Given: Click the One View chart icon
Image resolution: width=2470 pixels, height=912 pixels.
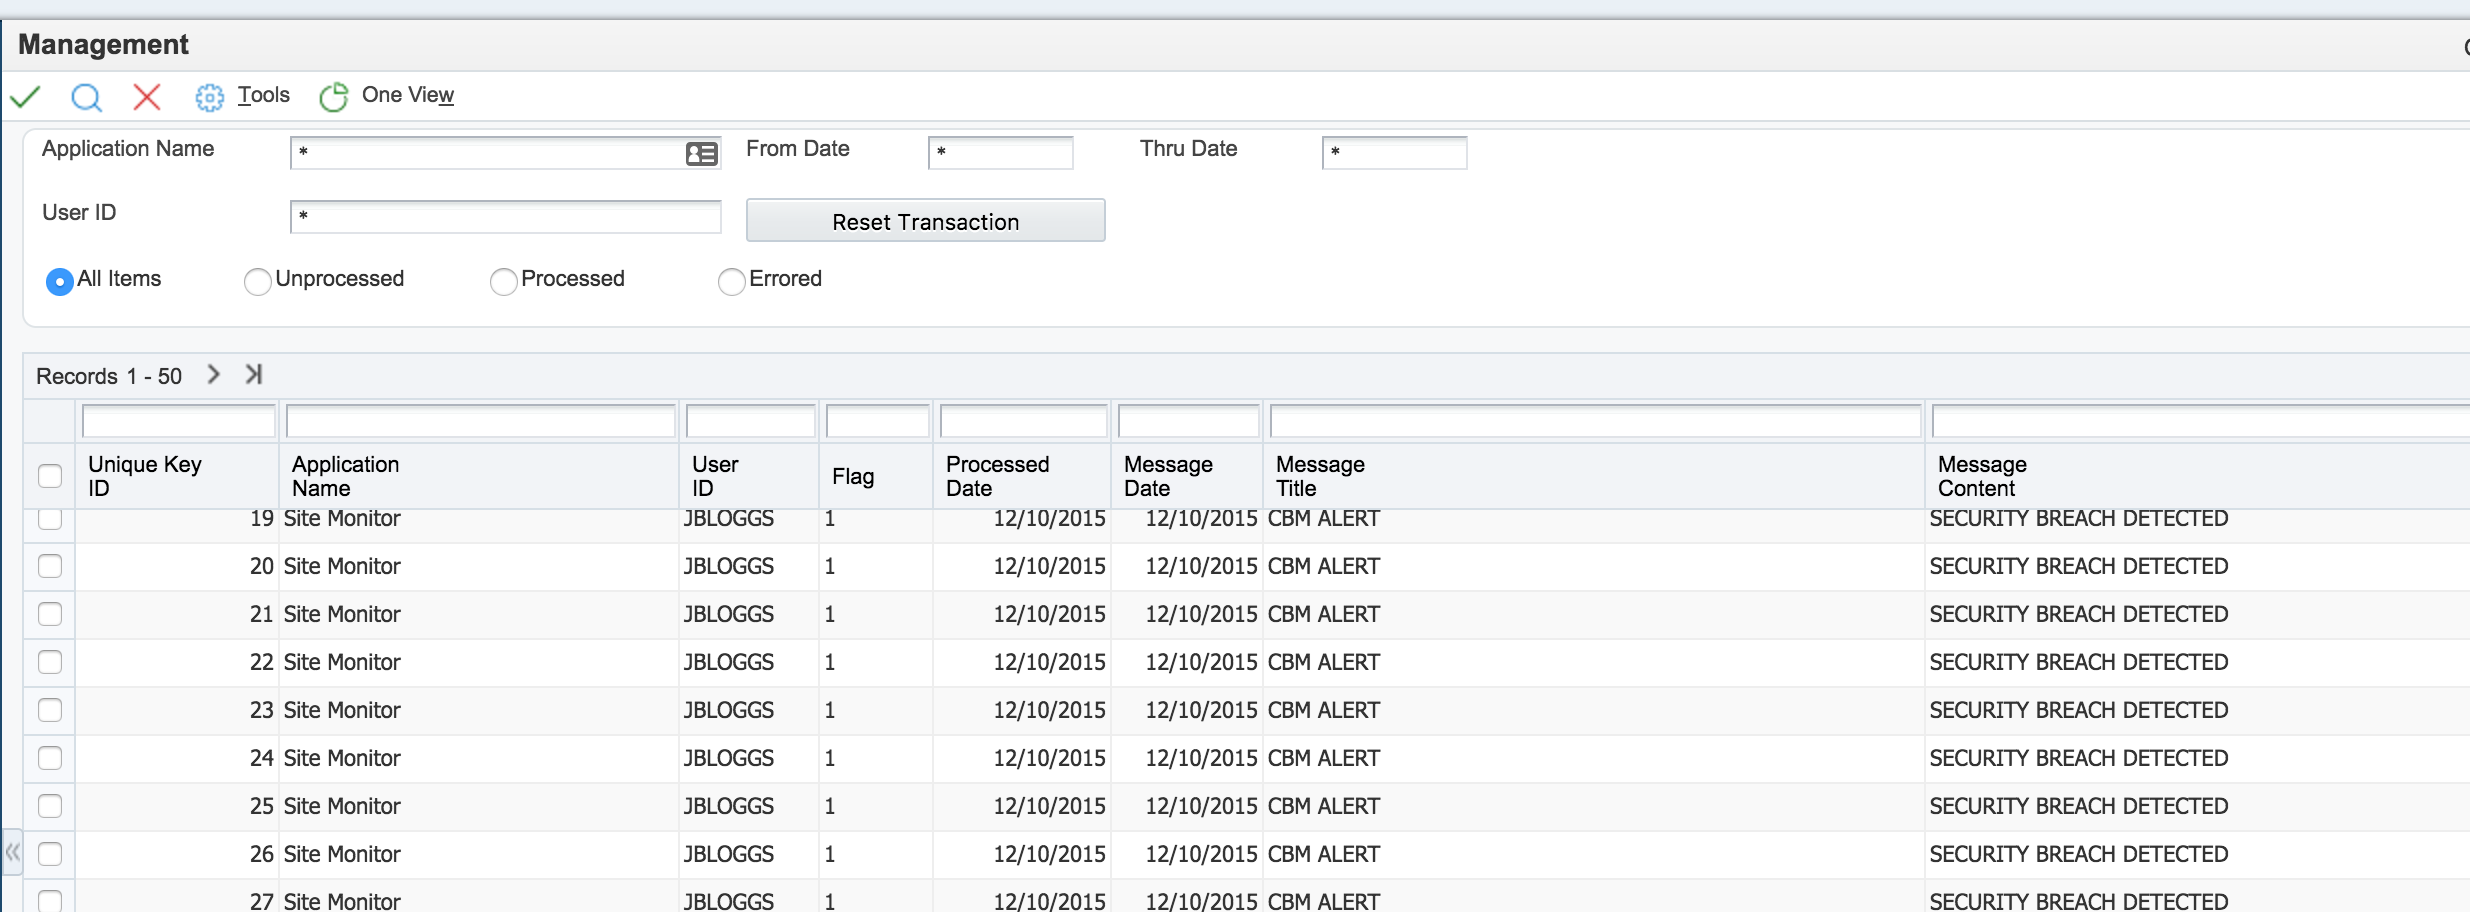Looking at the screenshot, I should point(333,97).
